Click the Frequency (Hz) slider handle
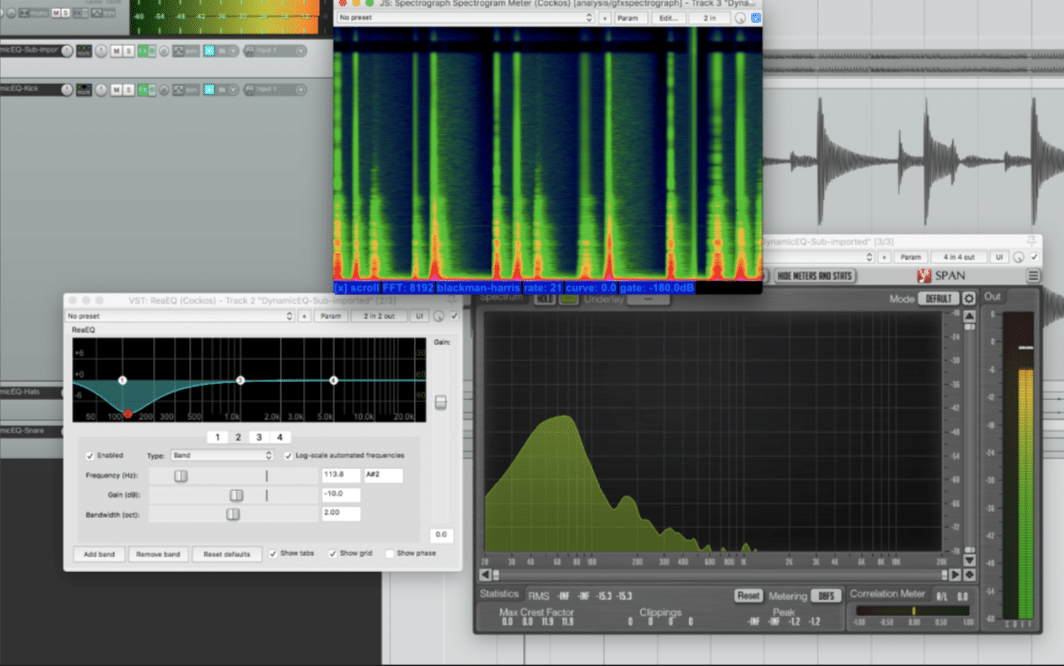This screenshot has height=666, width=1064. (x=180, y=476)
